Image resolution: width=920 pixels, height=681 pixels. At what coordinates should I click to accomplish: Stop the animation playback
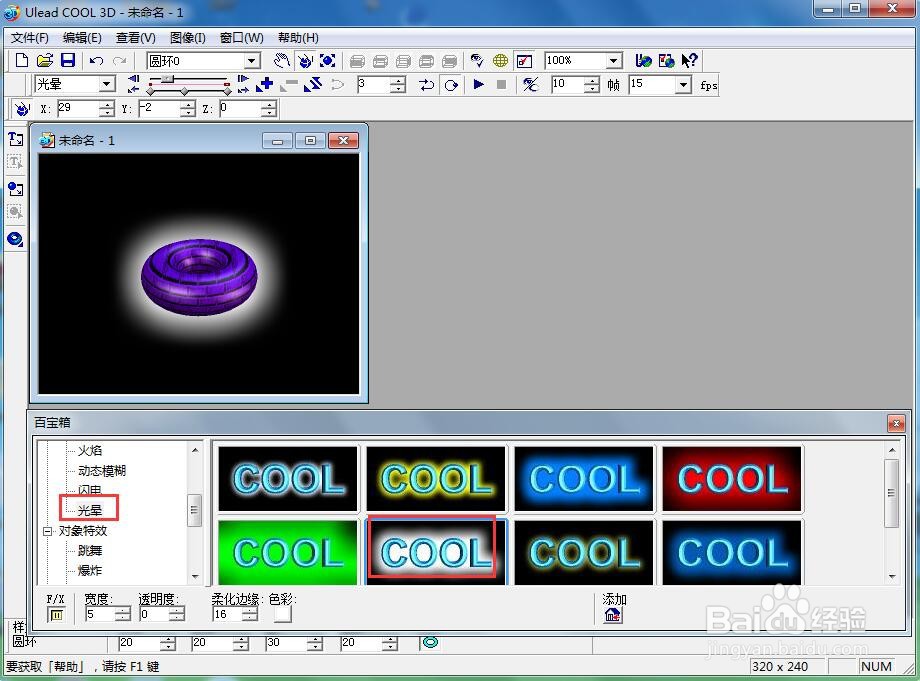pos(502,84)
